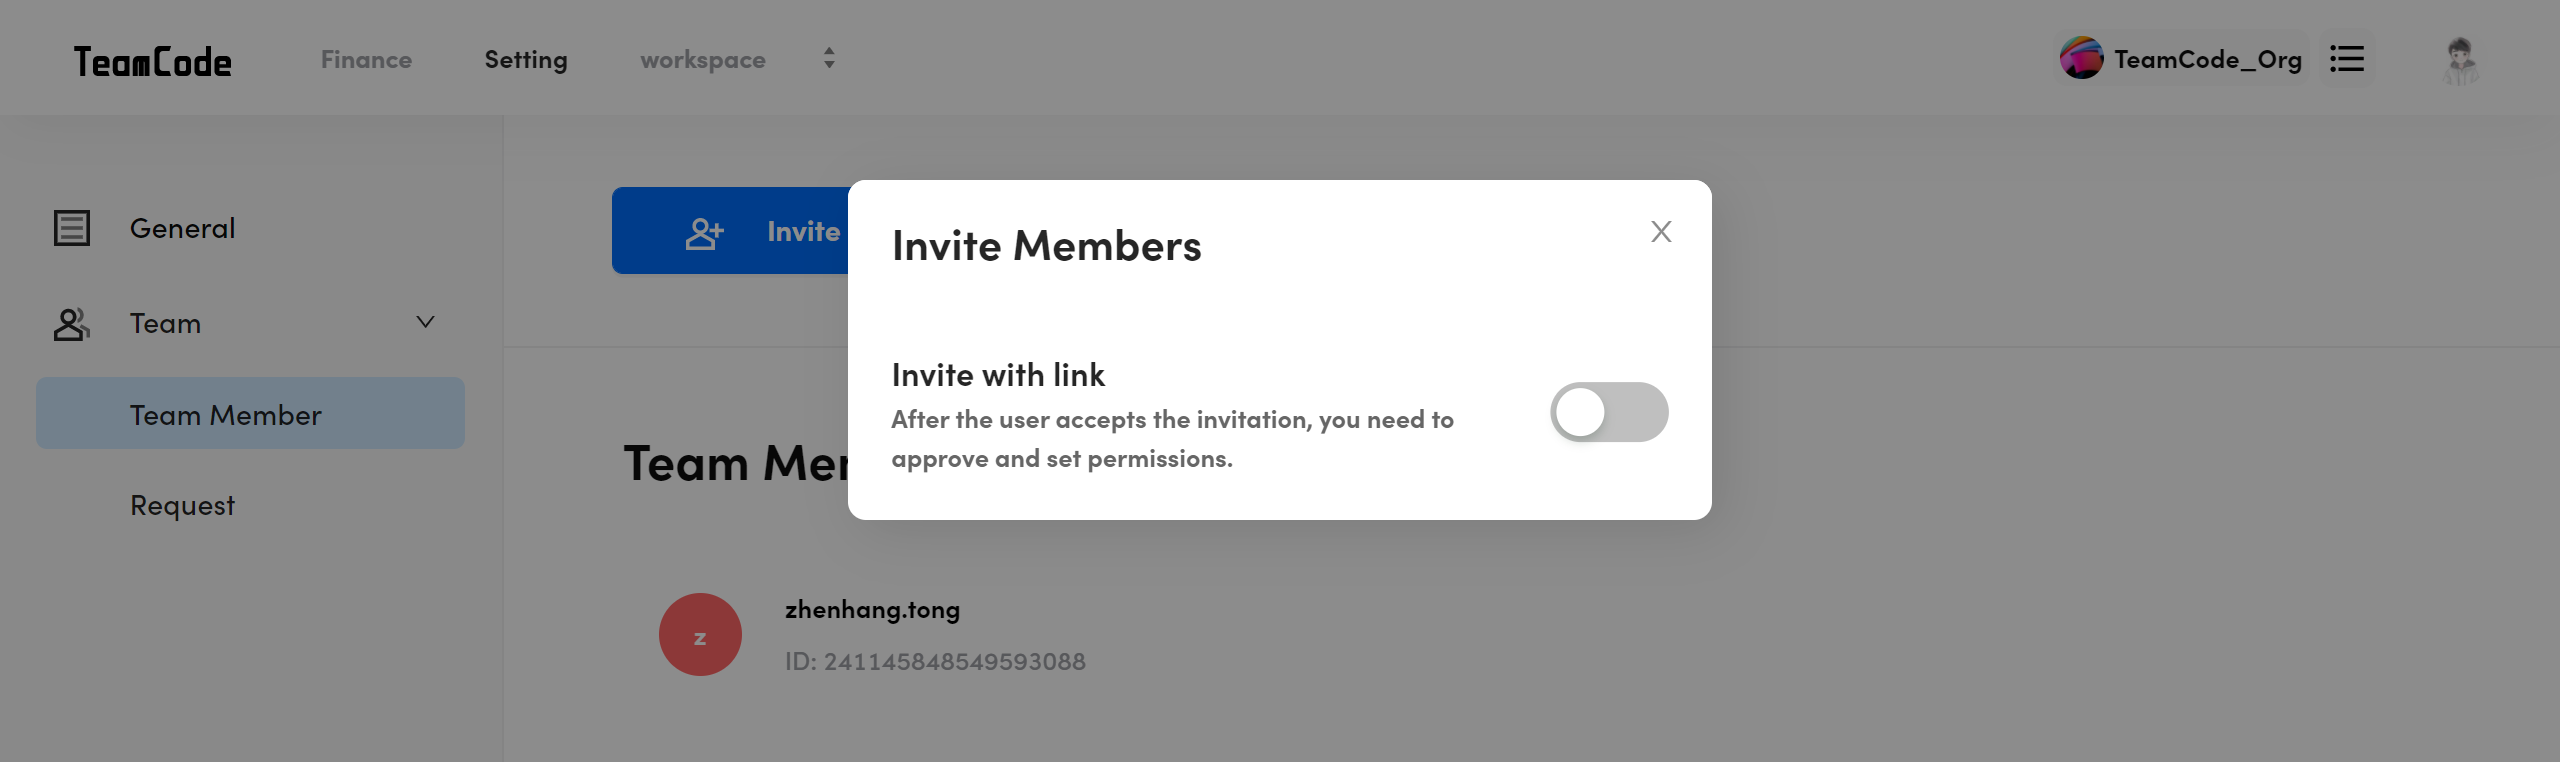Click the TeamCode logo
The height and width of the screenshot is (762, 2560).
coord(153,62)
